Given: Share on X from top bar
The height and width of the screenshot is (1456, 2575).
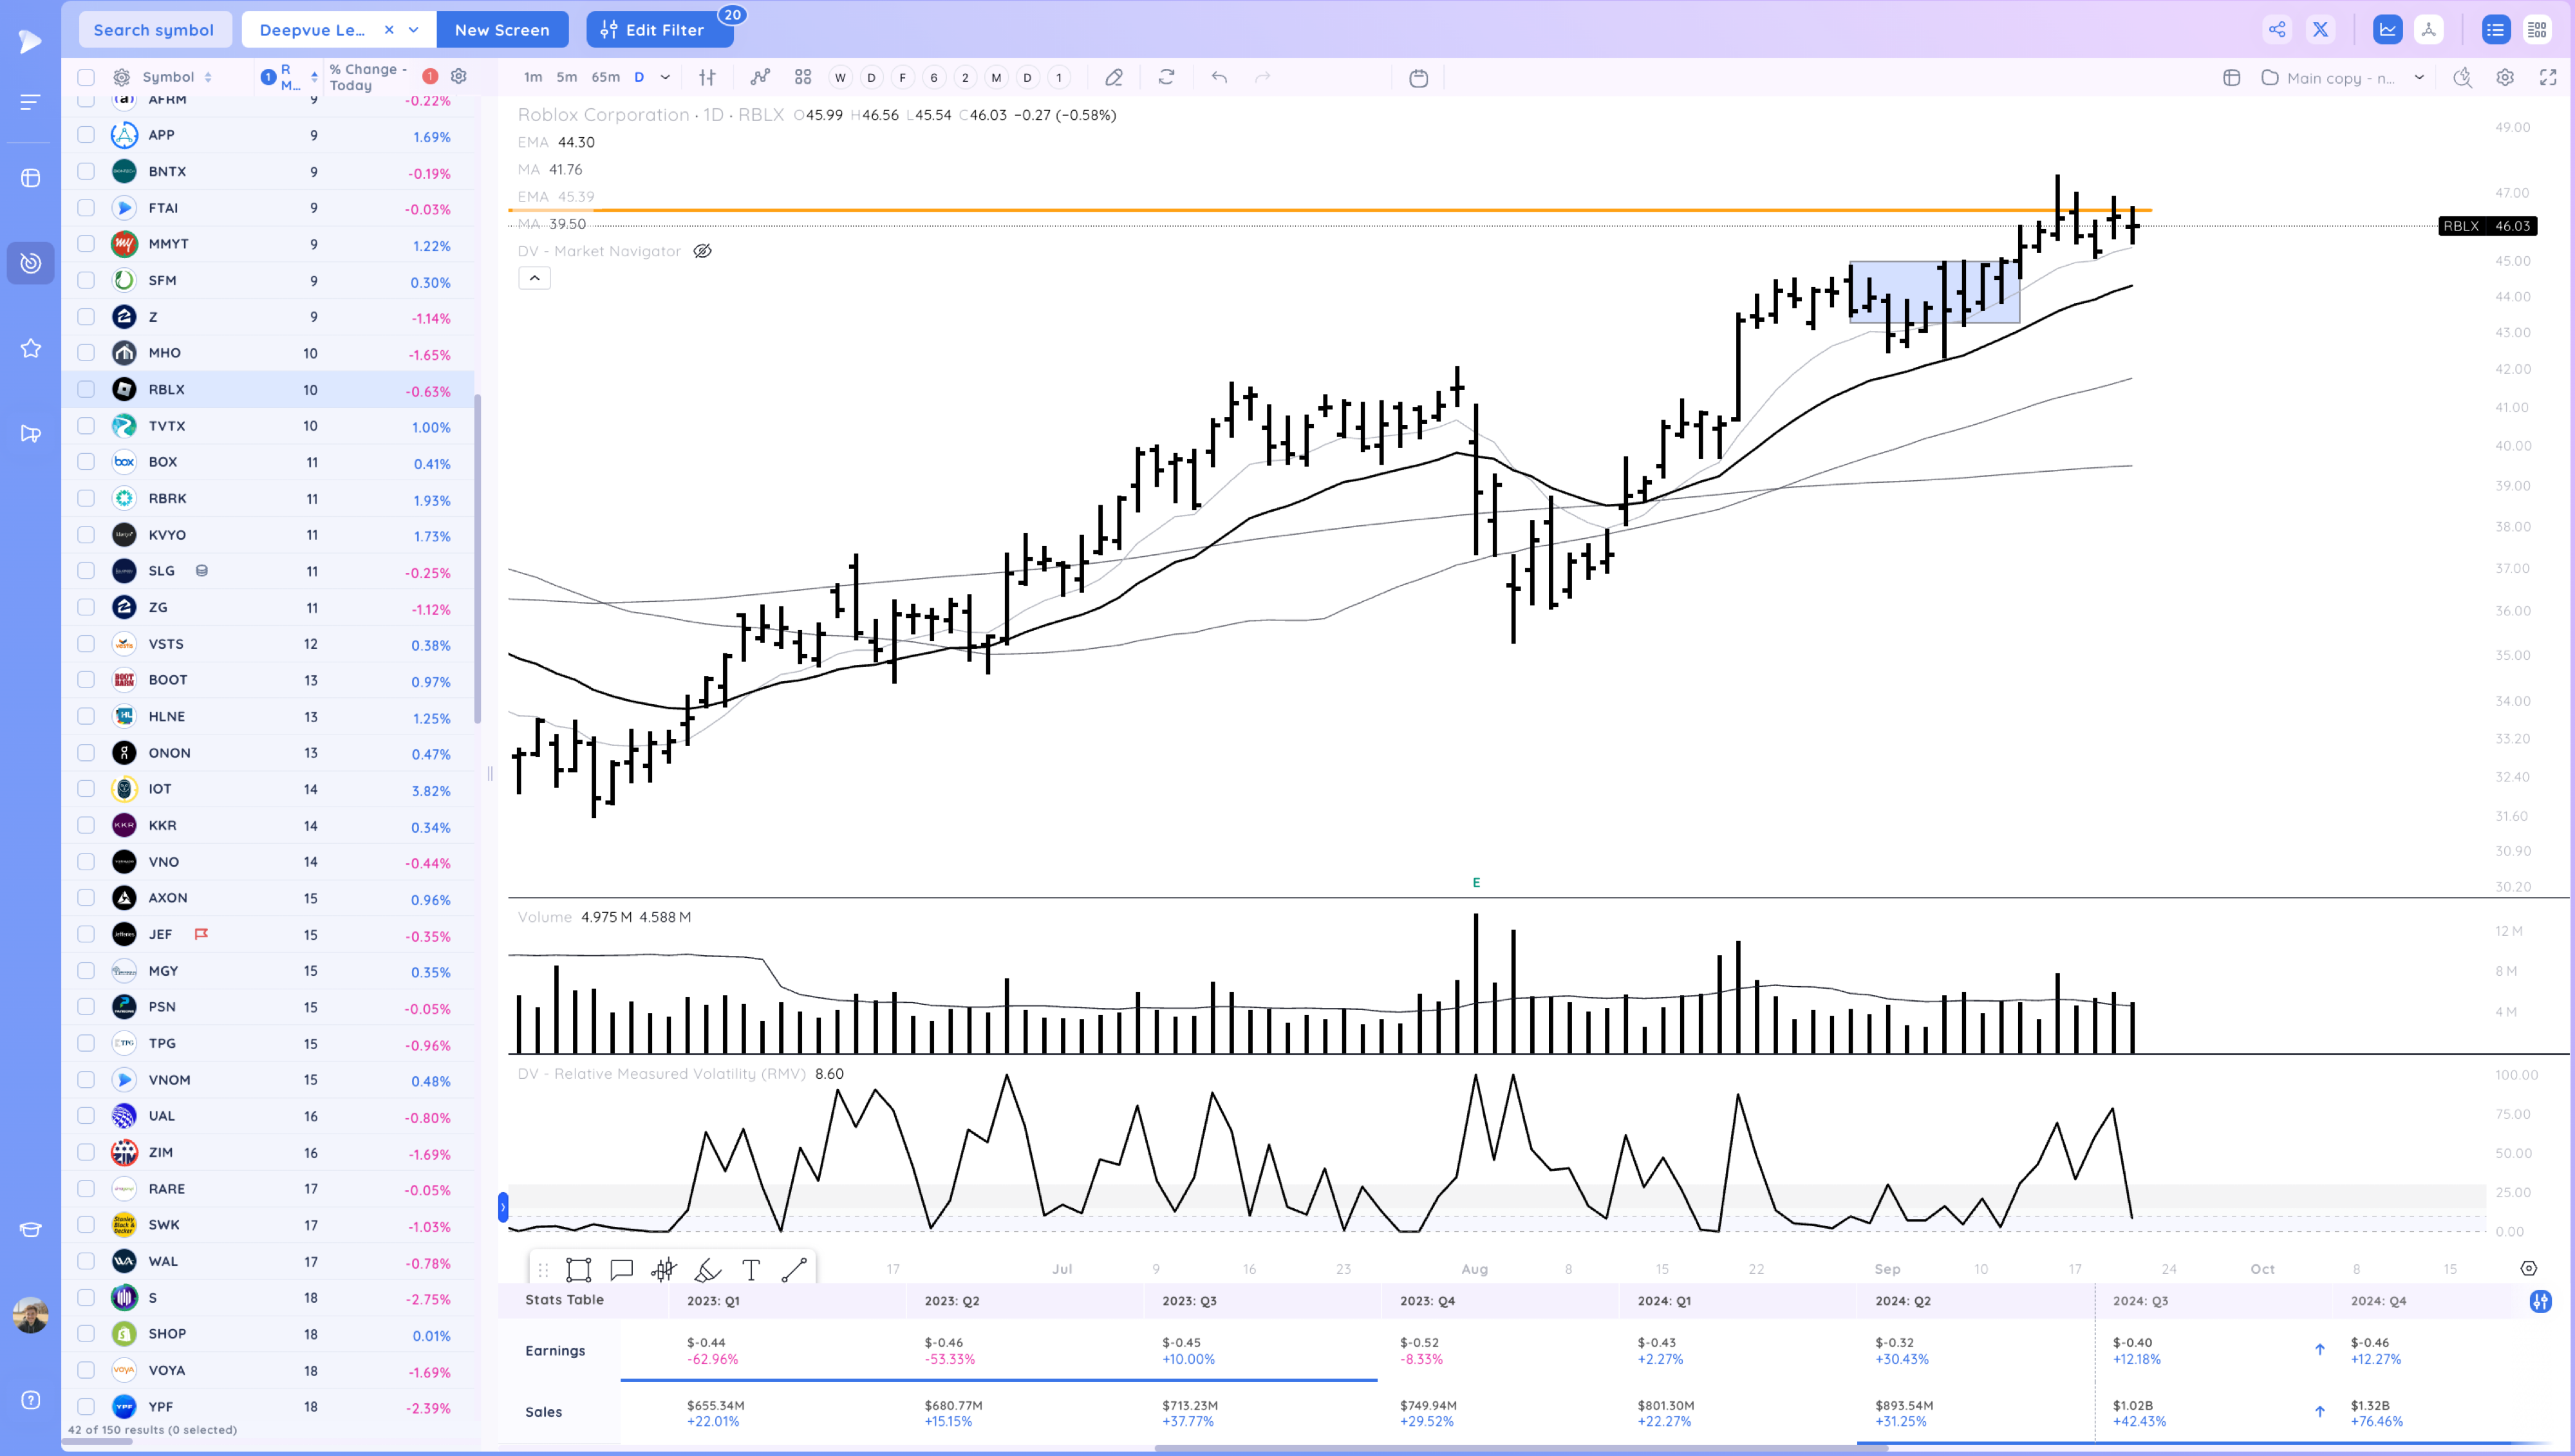Looking at the screenshot, I should (x=2320, y=29).
